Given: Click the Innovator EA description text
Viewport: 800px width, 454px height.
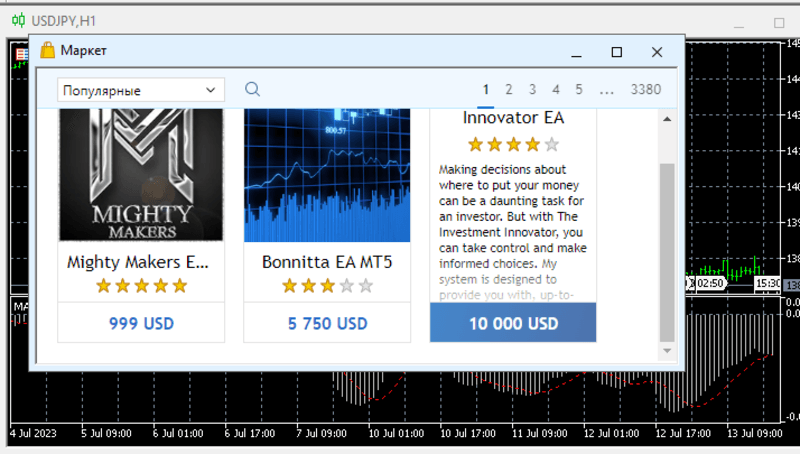Looking at the screenshot, I should 513,232.
